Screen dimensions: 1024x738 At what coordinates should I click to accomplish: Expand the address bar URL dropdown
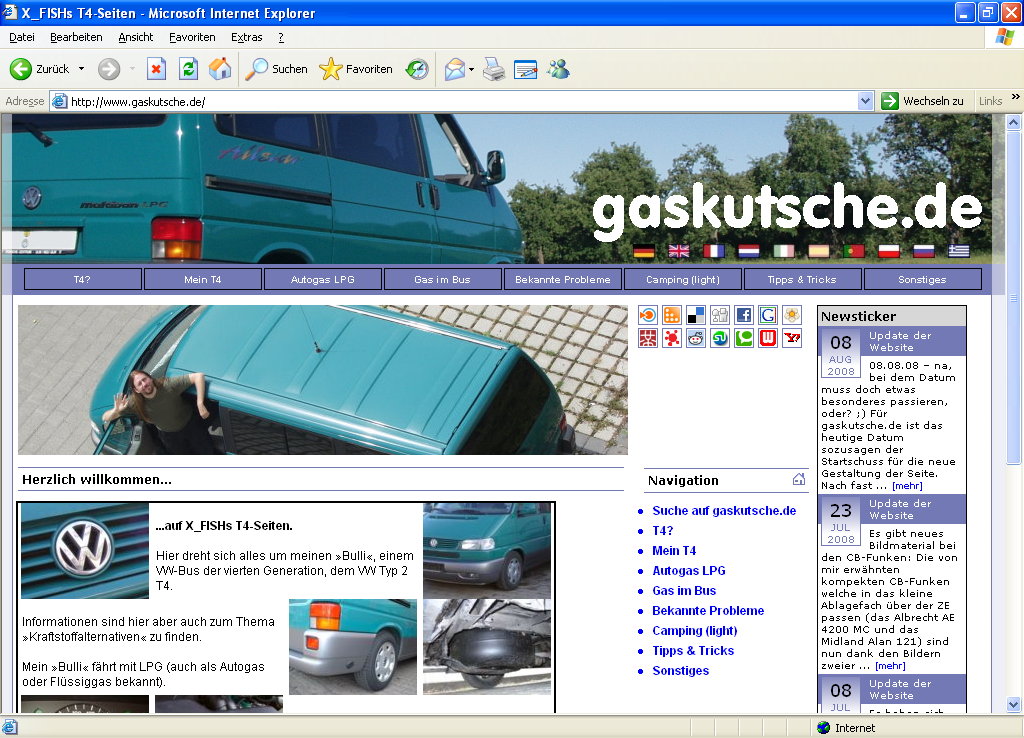[865, 101]
